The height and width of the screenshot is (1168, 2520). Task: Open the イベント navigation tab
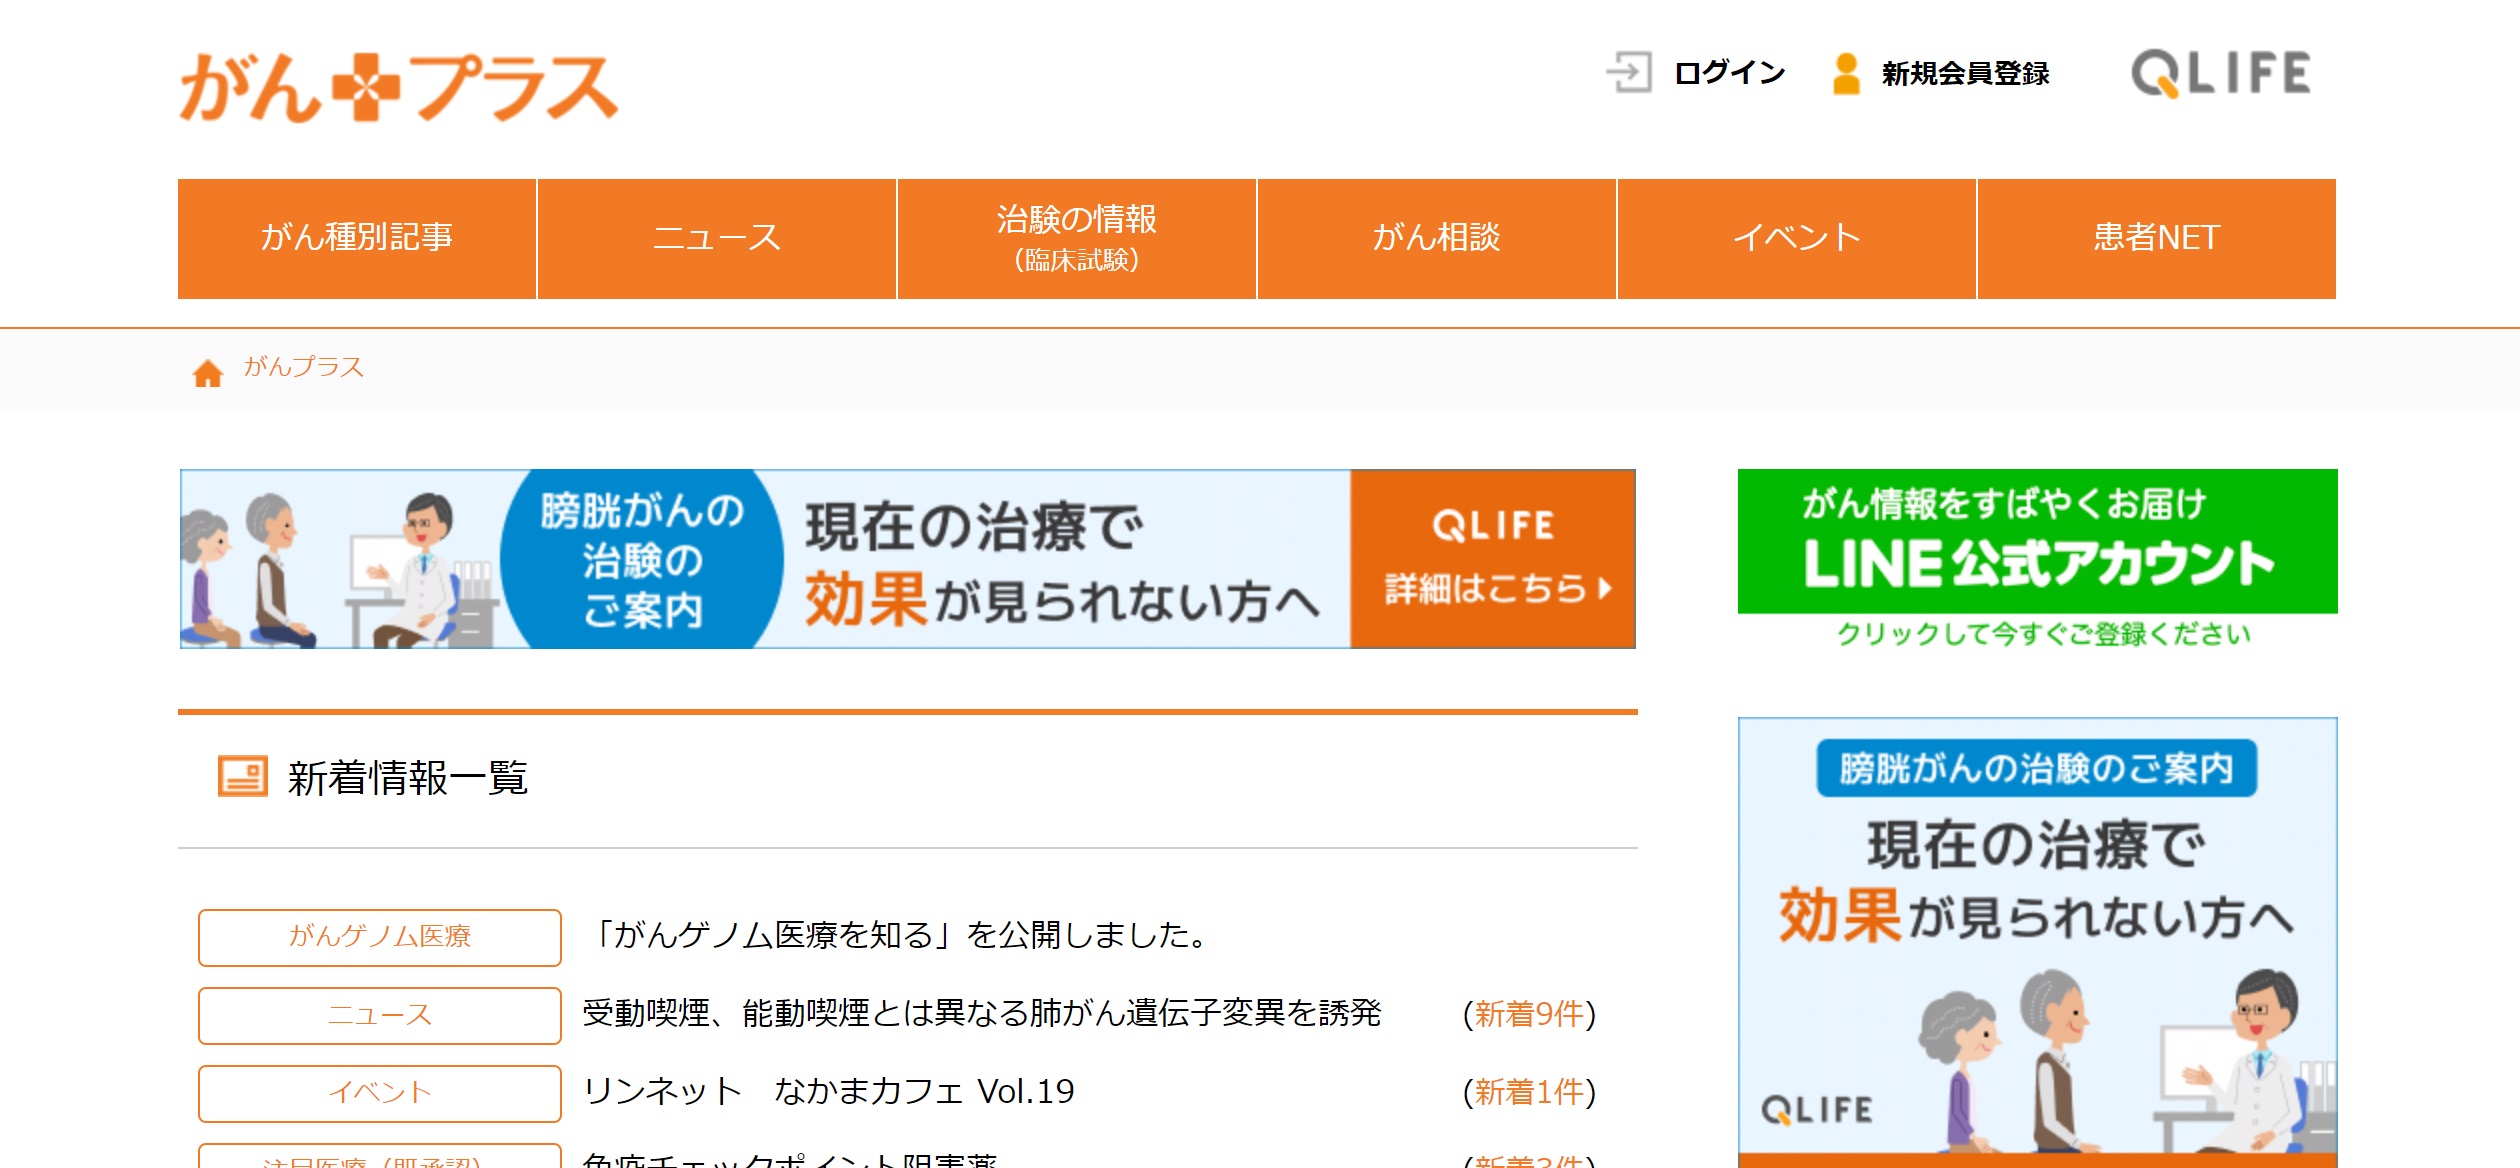1796,238
